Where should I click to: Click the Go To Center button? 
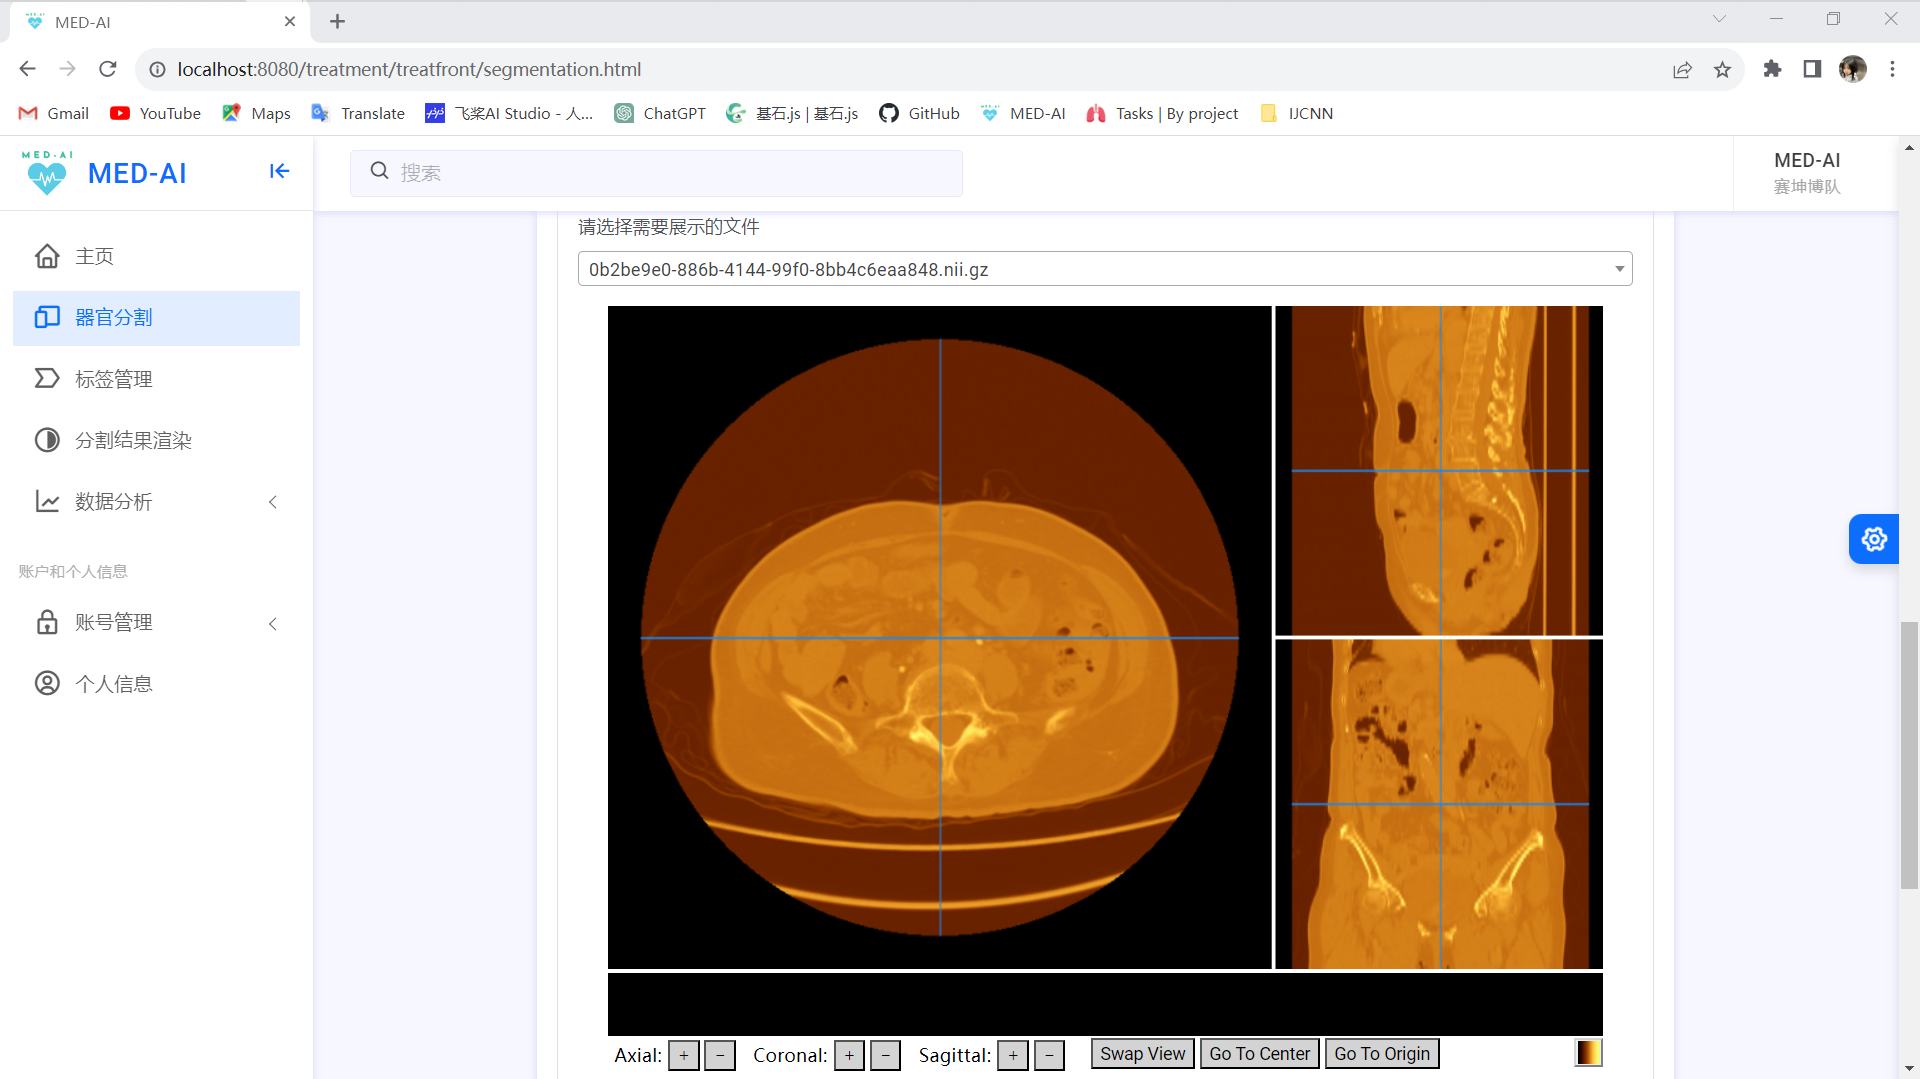coord(1259,1054)
